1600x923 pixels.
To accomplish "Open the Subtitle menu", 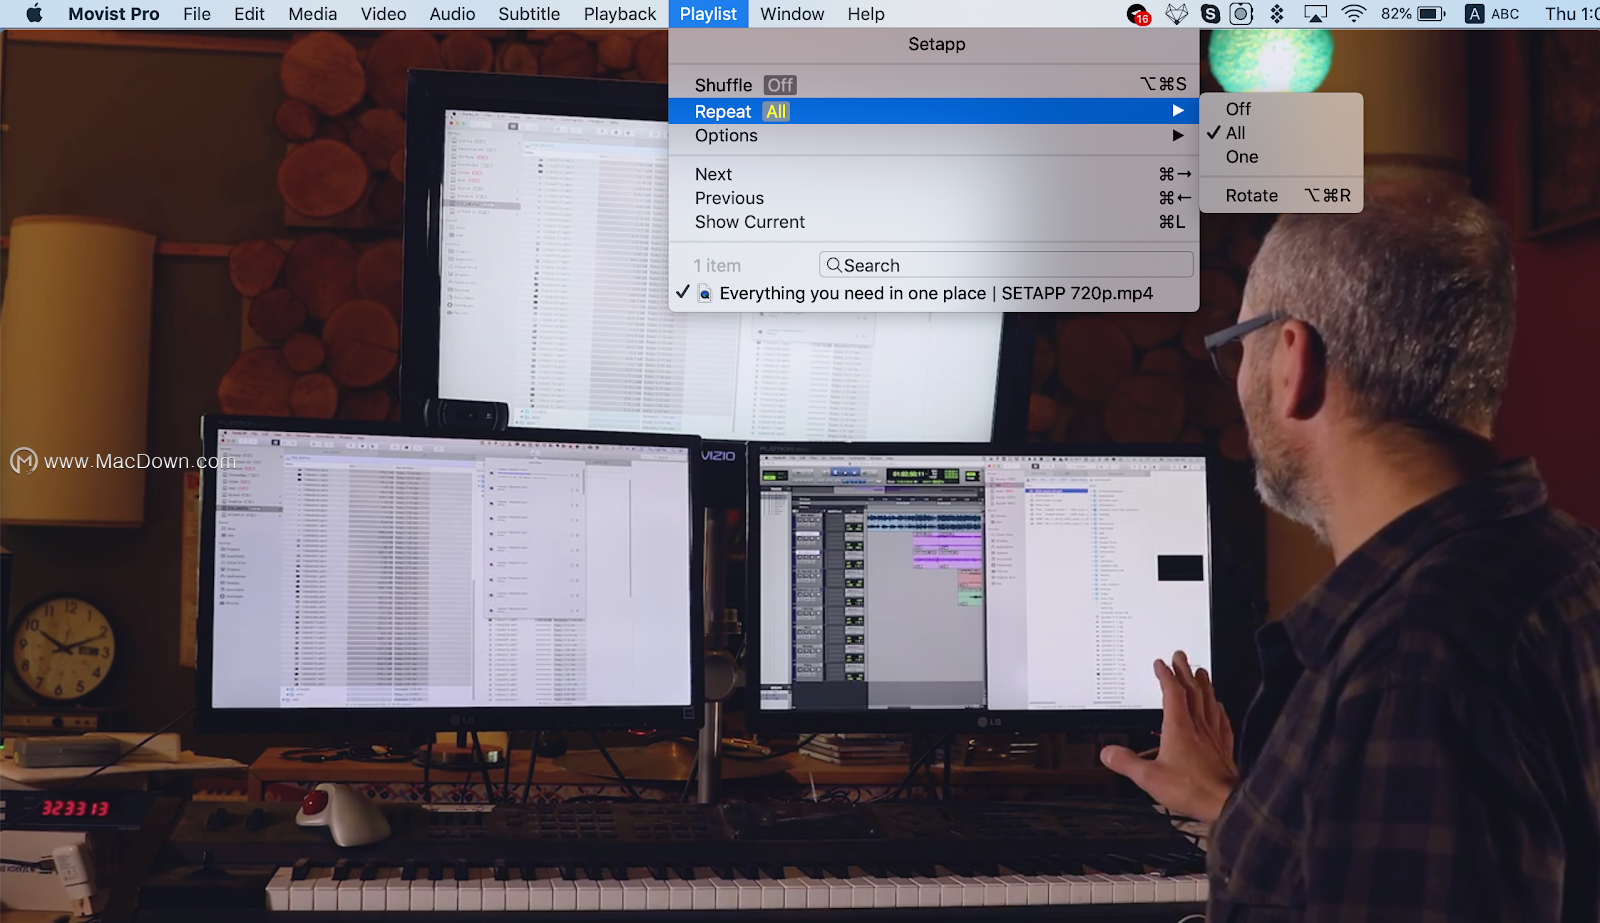I will 529,14.
